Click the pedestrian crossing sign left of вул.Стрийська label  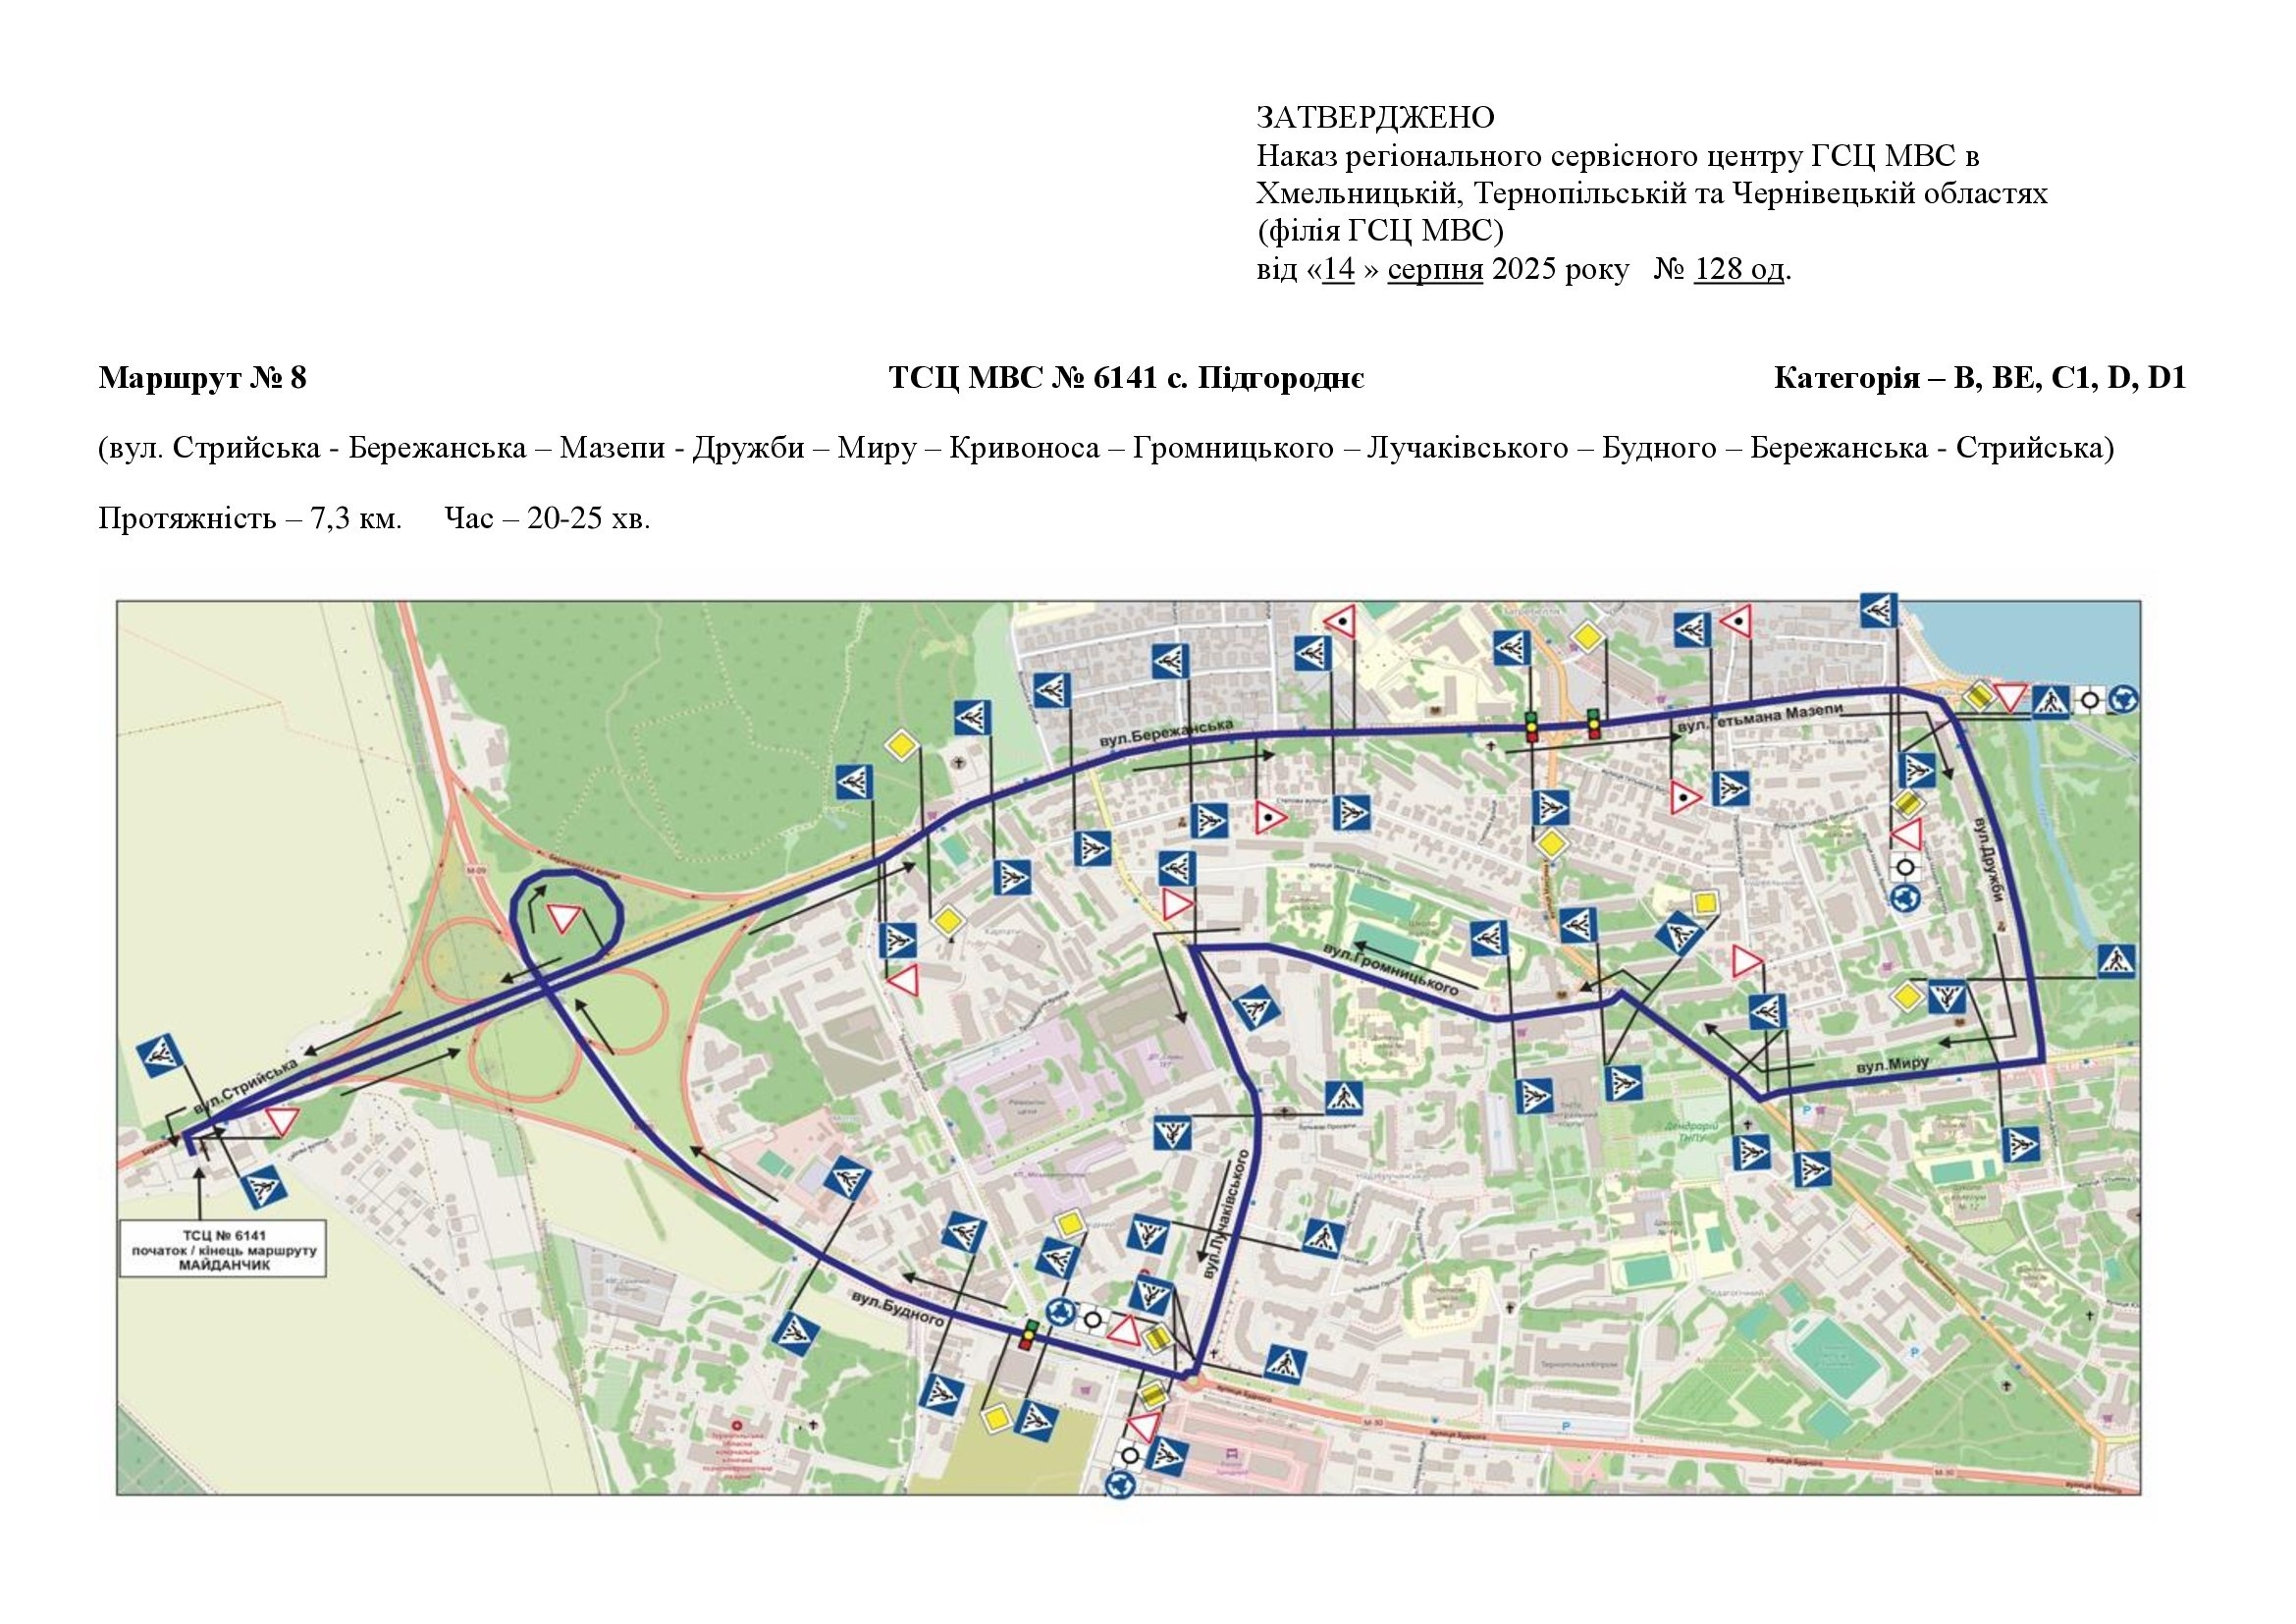point(160,1056)
